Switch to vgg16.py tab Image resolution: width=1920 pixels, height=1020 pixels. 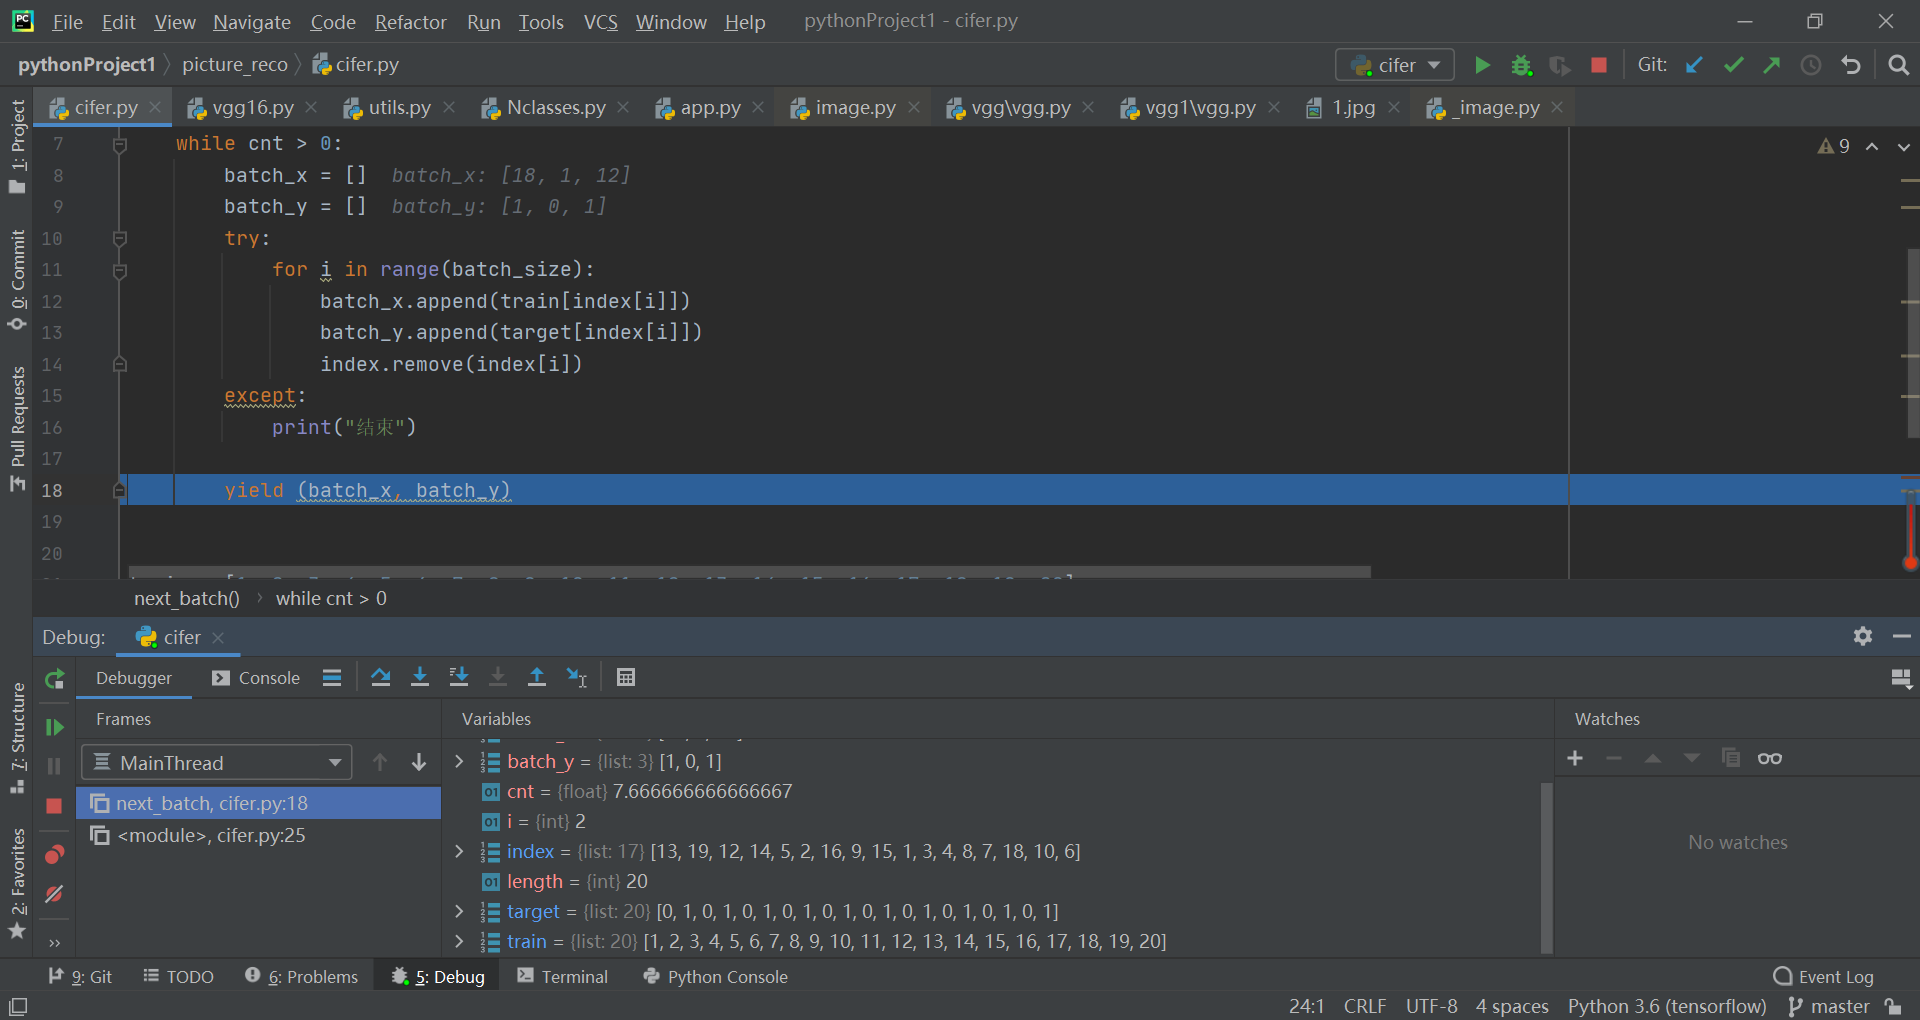(253, 107)
